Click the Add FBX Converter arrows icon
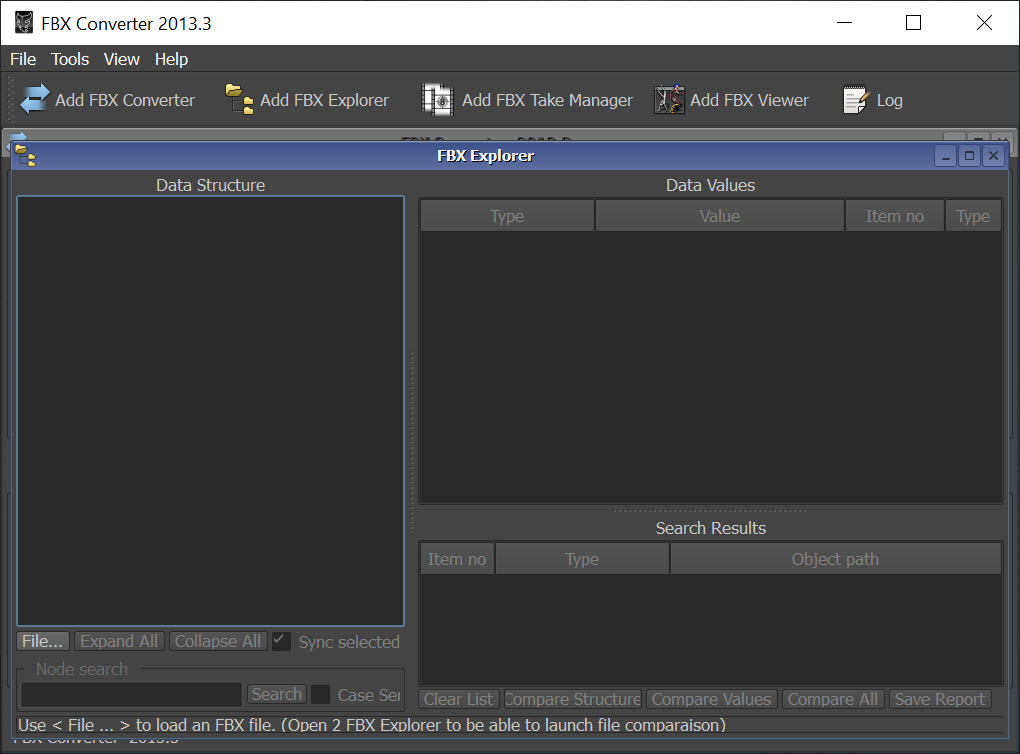This screenshot has height=754, width=1020. point(34,100)
